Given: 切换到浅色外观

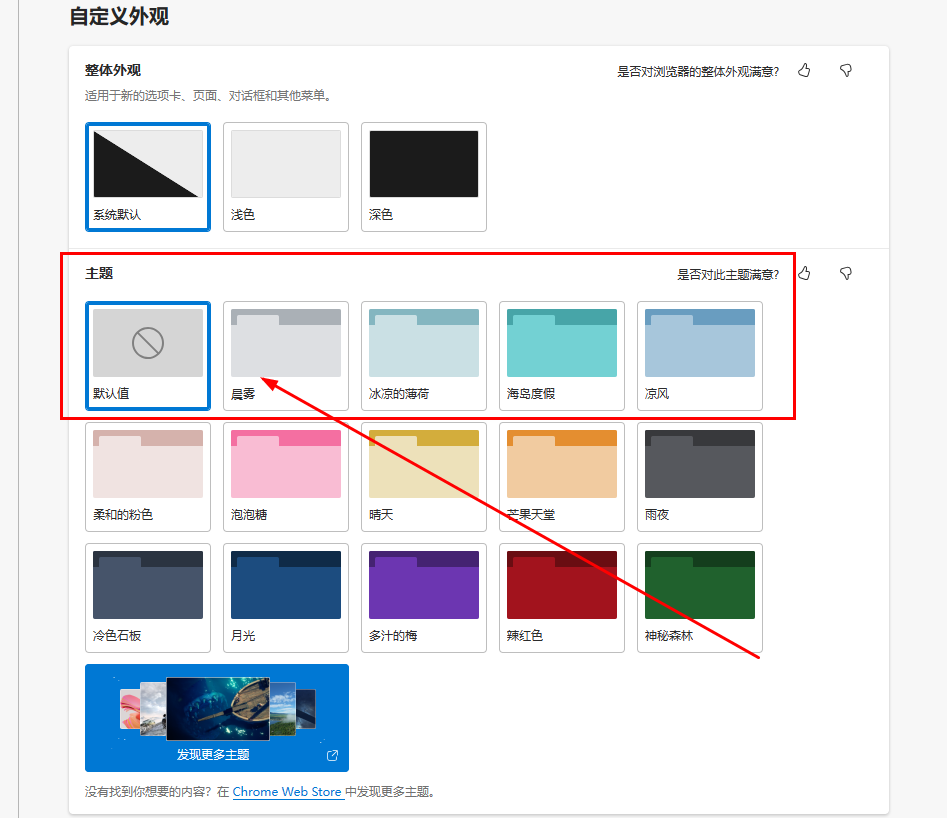Looking at the screenshot, I should 285,177.
